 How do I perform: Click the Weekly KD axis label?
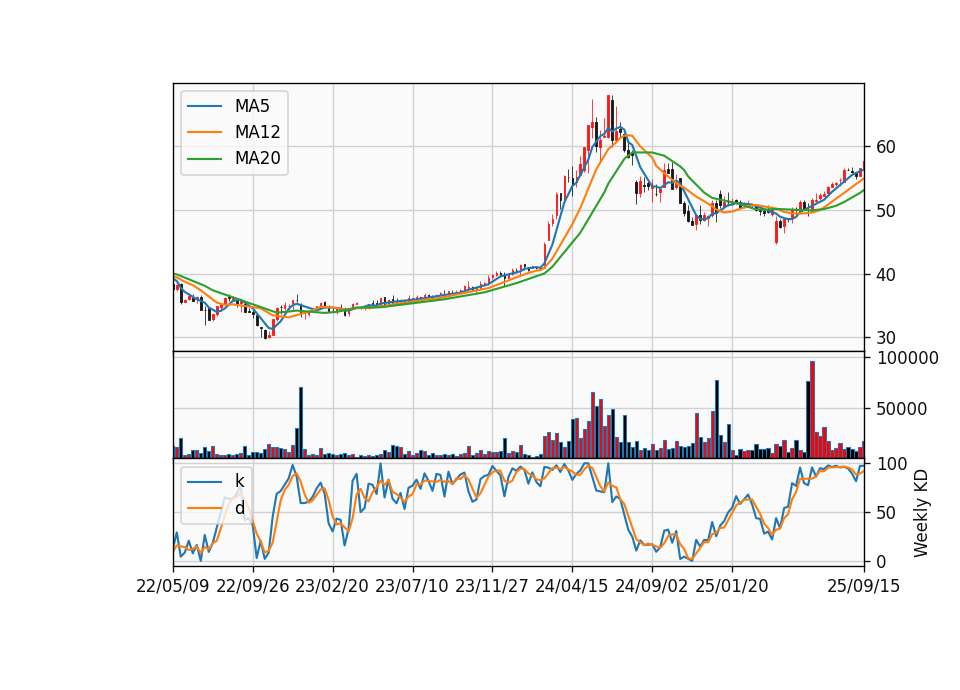pos(921,514)
